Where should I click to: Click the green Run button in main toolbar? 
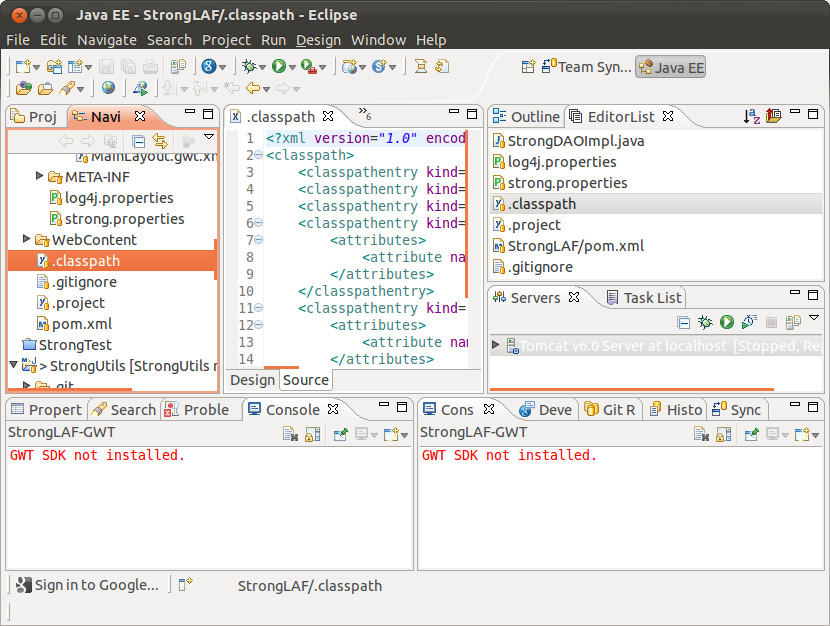(x=279, y=67)
